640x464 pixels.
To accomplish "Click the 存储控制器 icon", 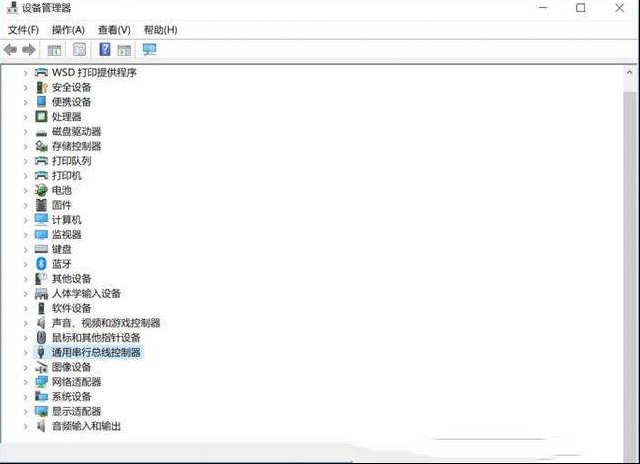I will 41,146.
